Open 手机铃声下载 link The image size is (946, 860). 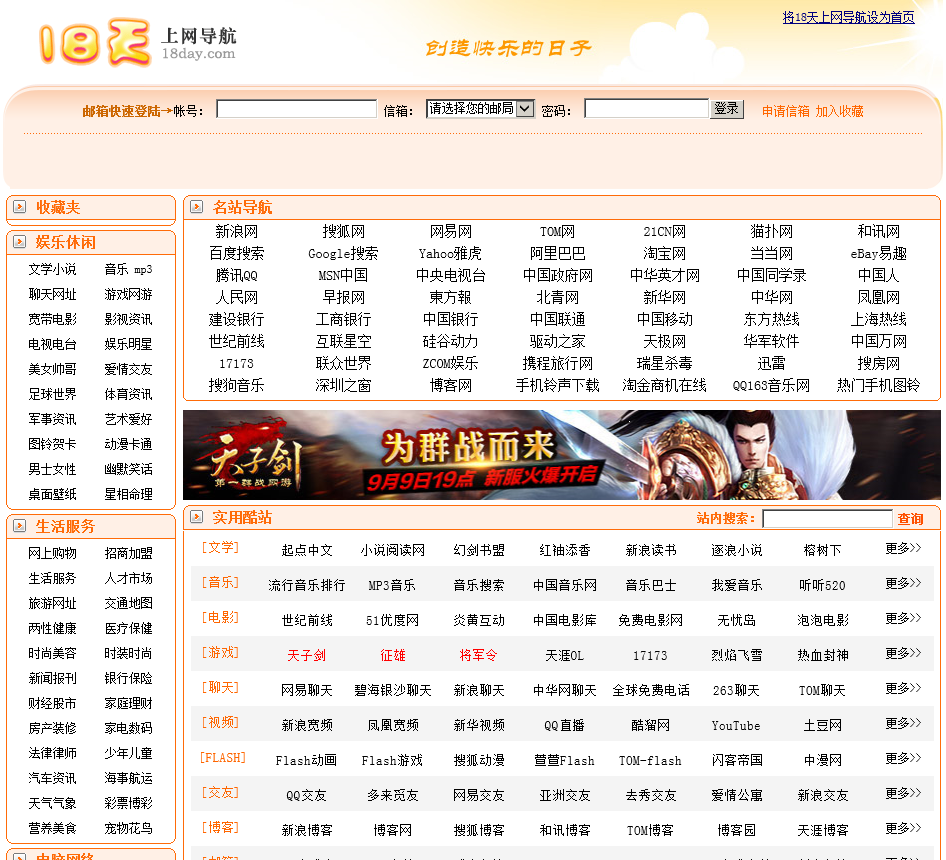pos(557,385)
